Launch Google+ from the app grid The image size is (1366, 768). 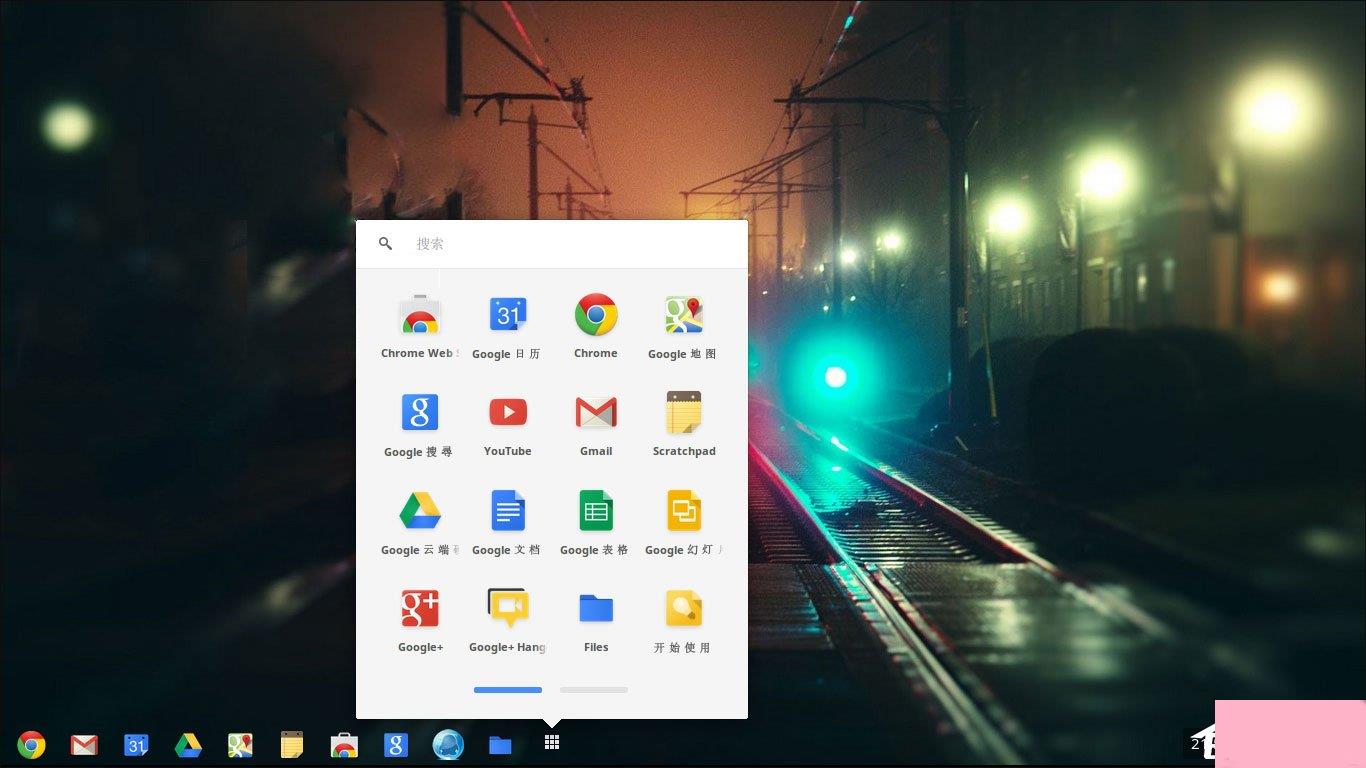(x=420, y=620)
